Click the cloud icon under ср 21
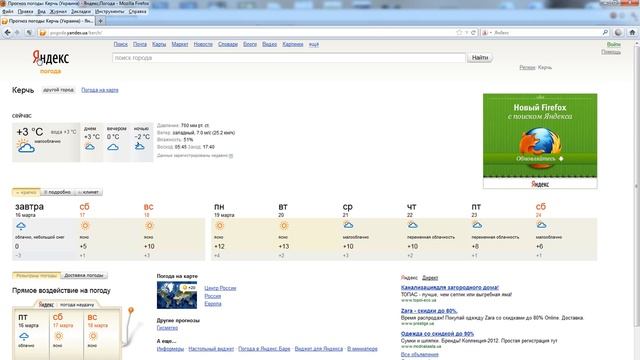 click(348, 225)
